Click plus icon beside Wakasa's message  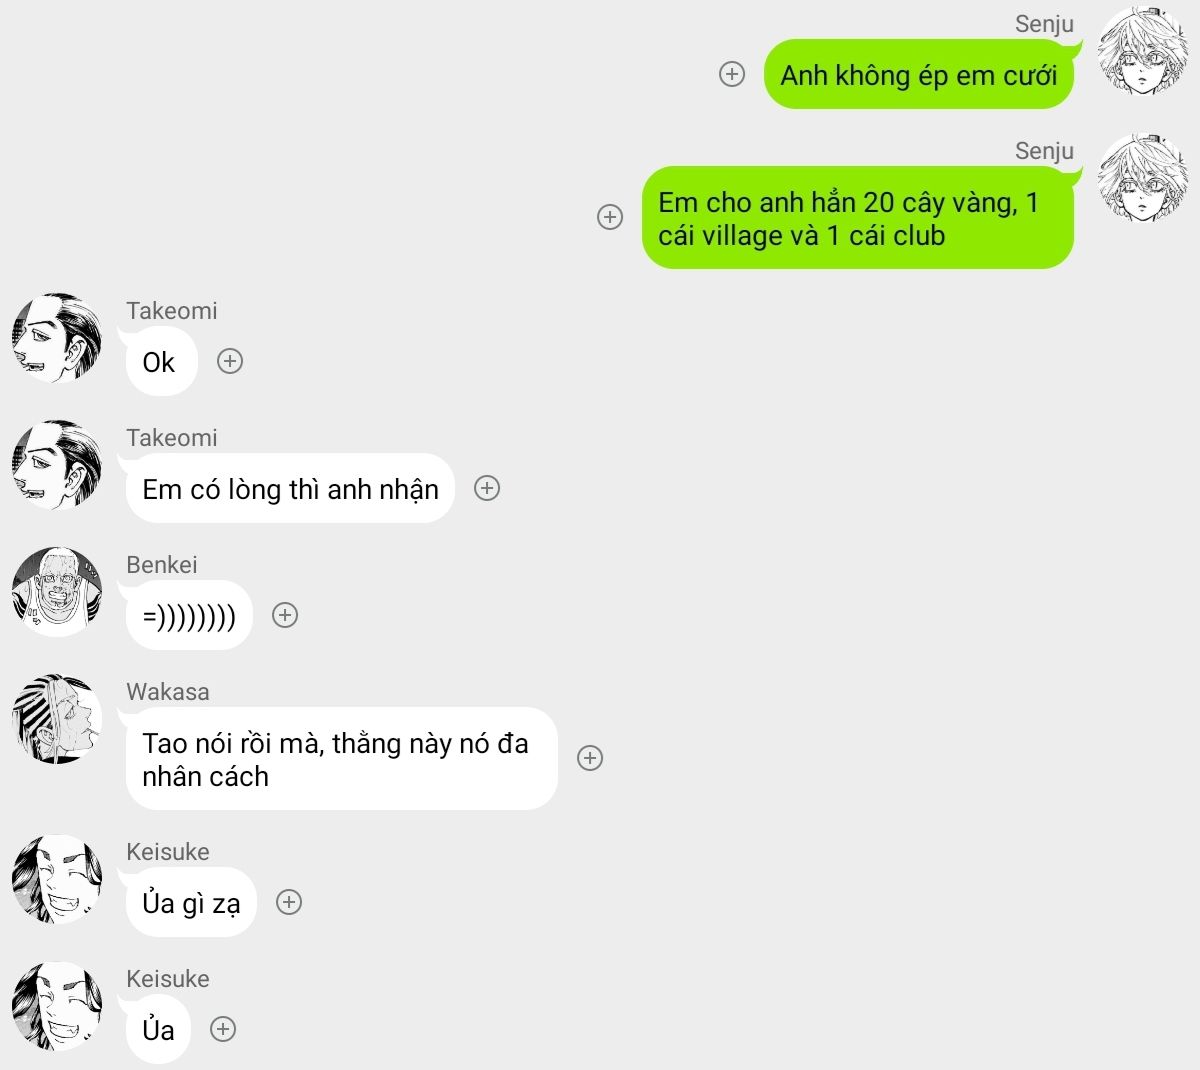590,758
